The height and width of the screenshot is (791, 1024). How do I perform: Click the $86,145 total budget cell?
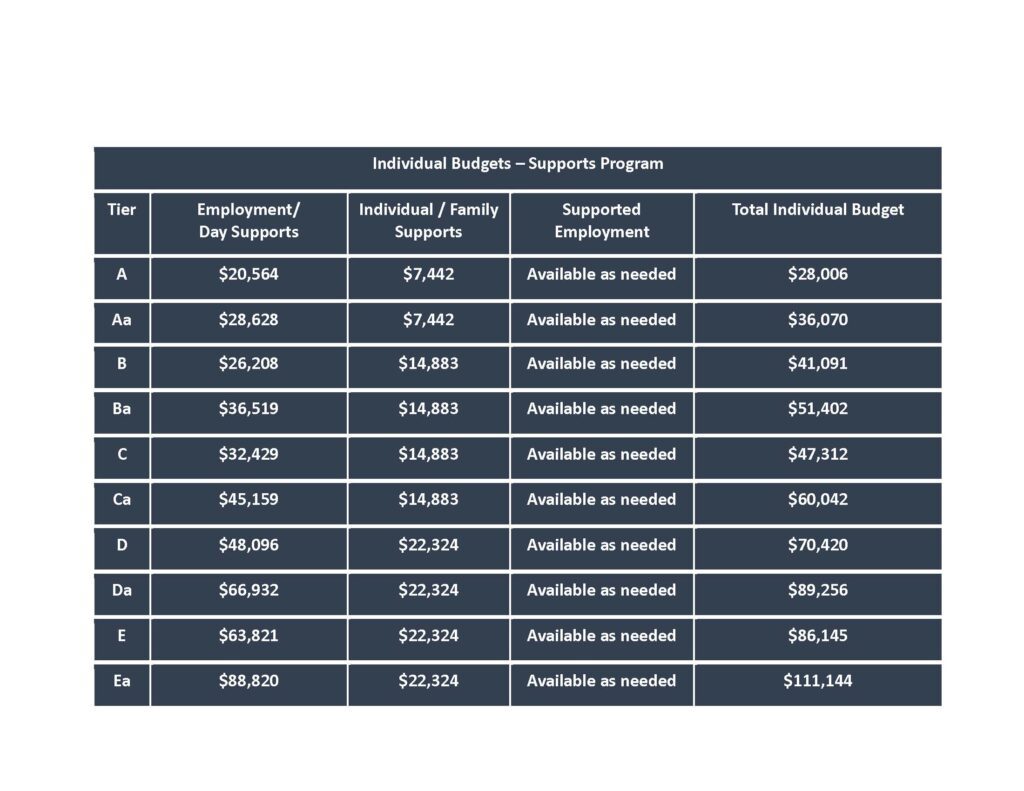[818, 636]
